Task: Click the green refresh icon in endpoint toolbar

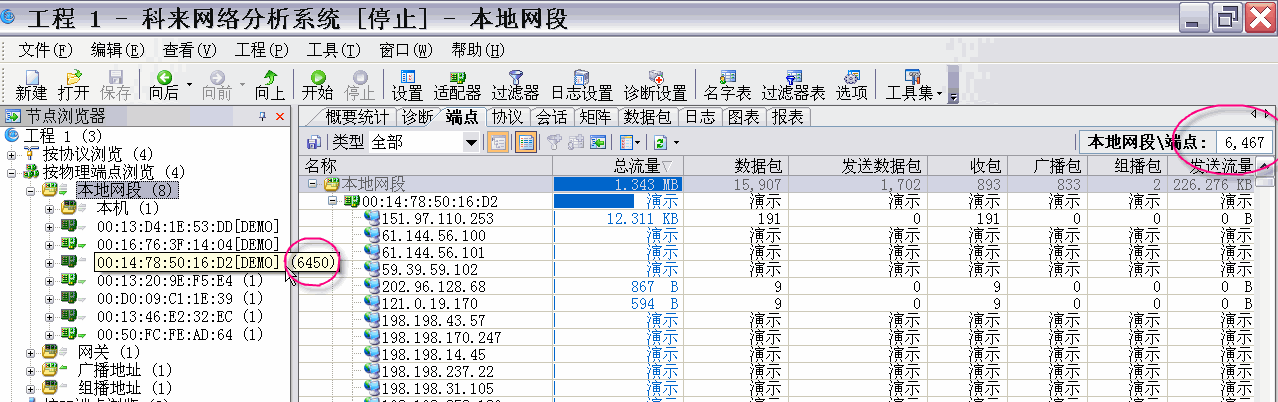Action: [x=660, y=142]
